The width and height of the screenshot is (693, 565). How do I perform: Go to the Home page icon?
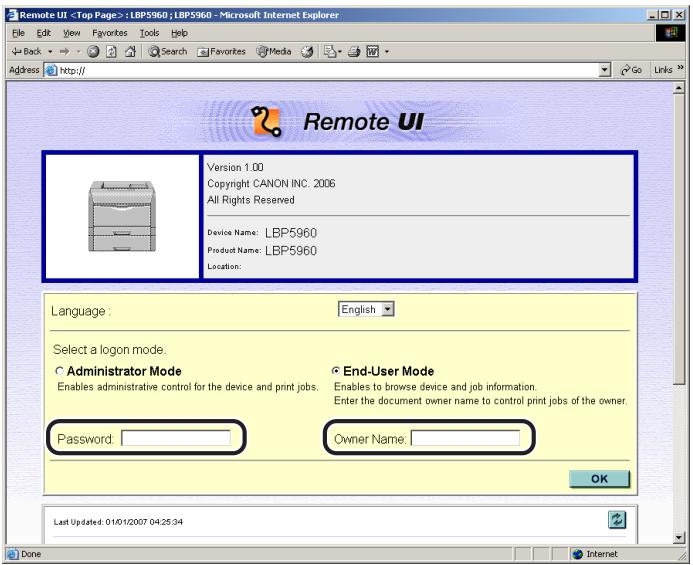[130, 52]
